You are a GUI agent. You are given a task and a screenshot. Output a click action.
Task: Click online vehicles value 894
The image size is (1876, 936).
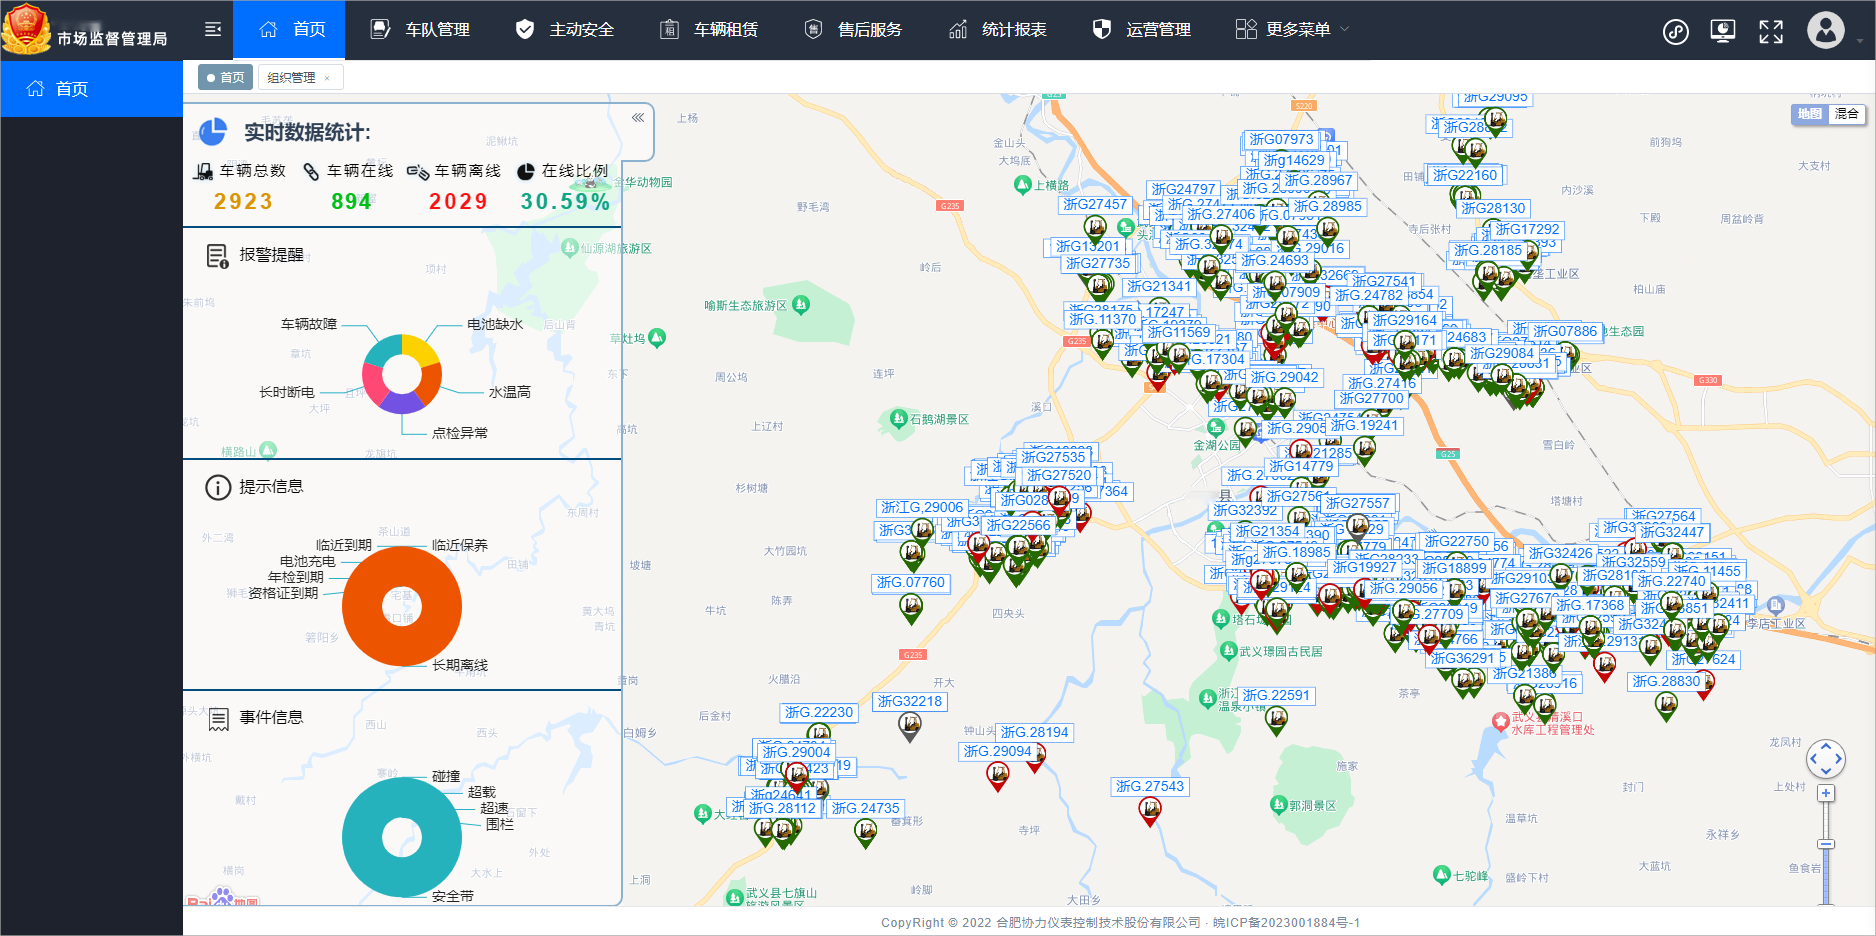coord(352,202)
